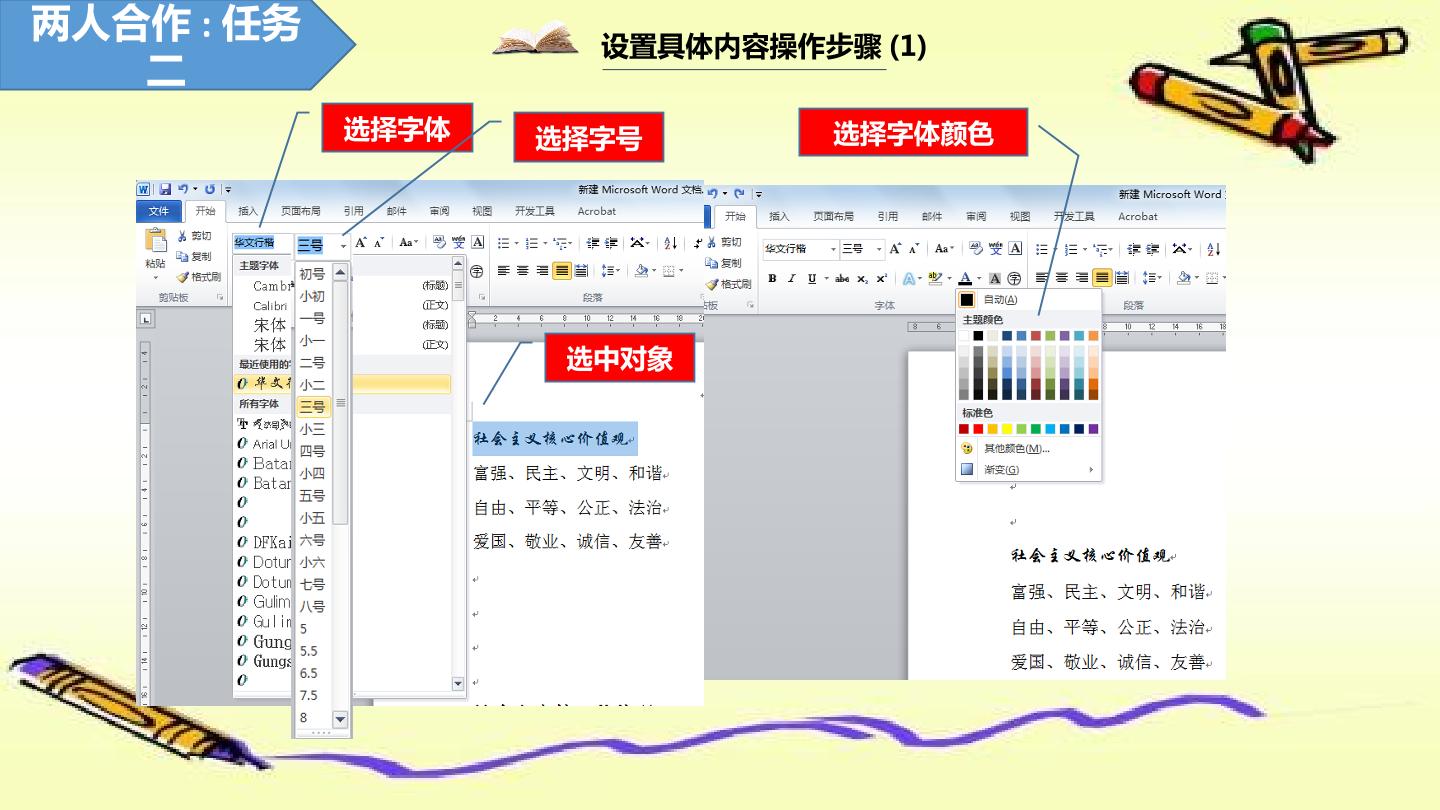
Task: Open the change case Aa dropdown beside Bold row
Action: coord(944,249)
